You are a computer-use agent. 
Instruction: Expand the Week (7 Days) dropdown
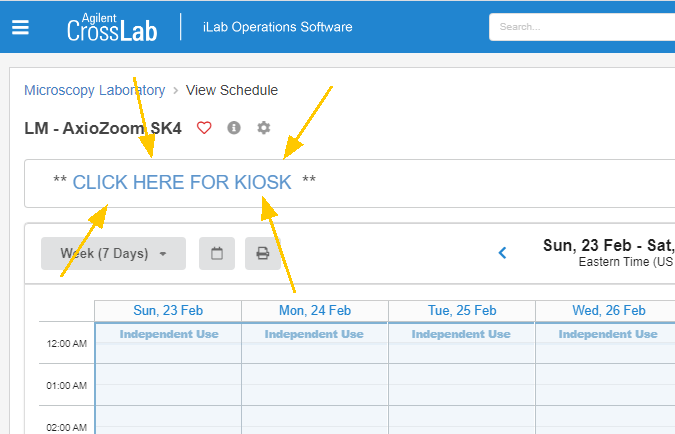(x=113, y=253)
